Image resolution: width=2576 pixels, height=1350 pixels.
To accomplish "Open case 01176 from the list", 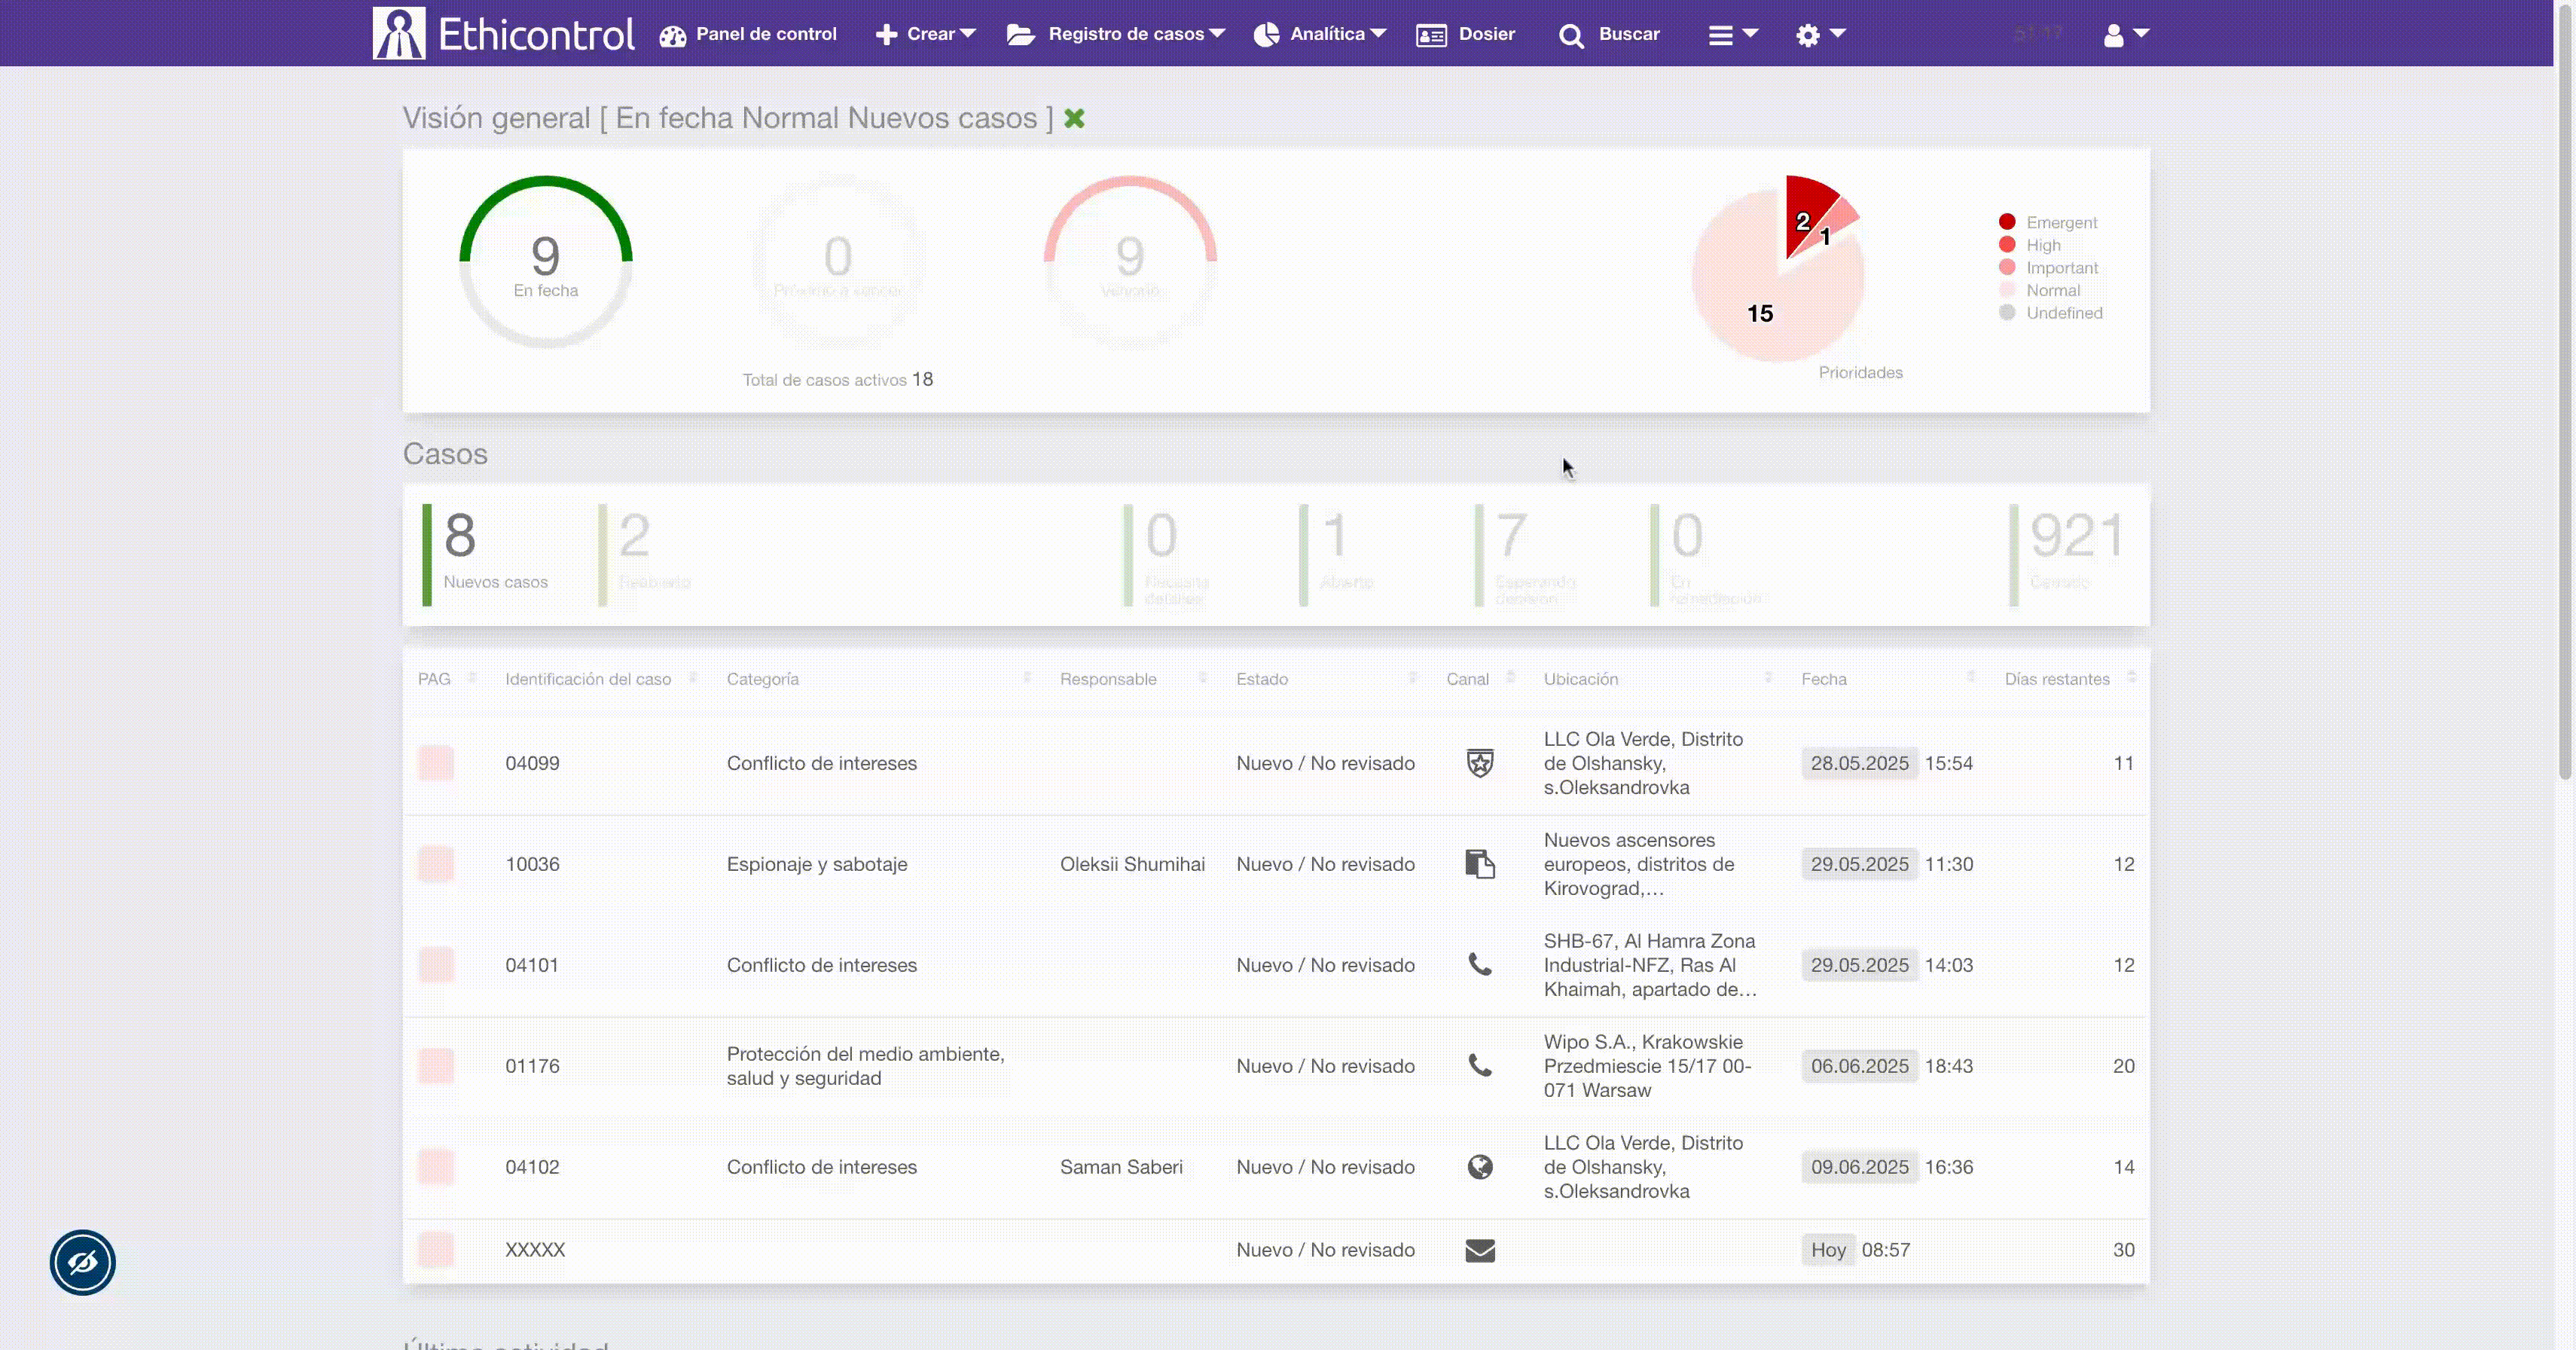I will pyautogui.click(x=532, y=1066).
